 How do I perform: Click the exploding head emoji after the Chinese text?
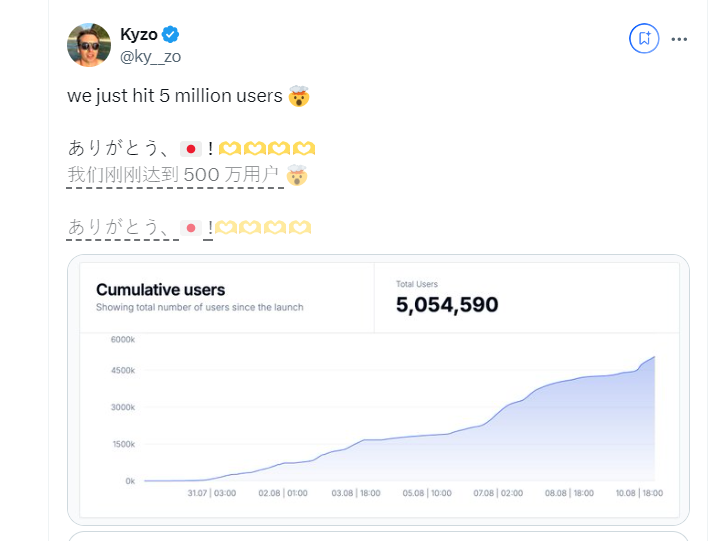297,176
